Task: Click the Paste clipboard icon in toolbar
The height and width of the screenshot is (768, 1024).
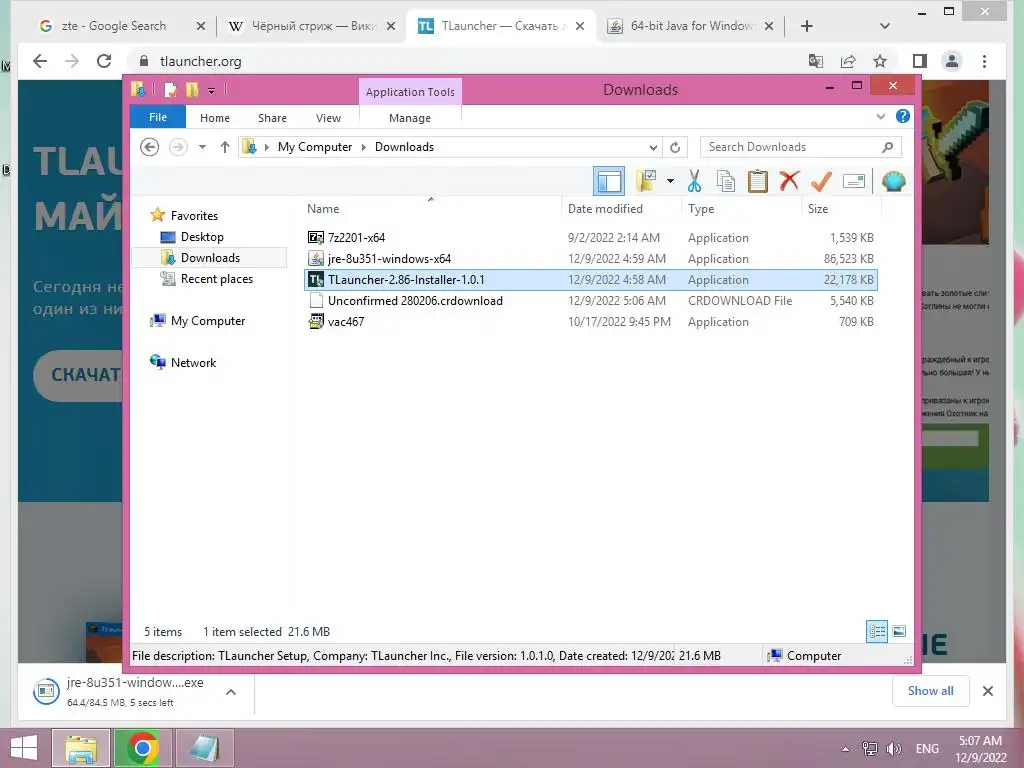Action: (758, 181)
